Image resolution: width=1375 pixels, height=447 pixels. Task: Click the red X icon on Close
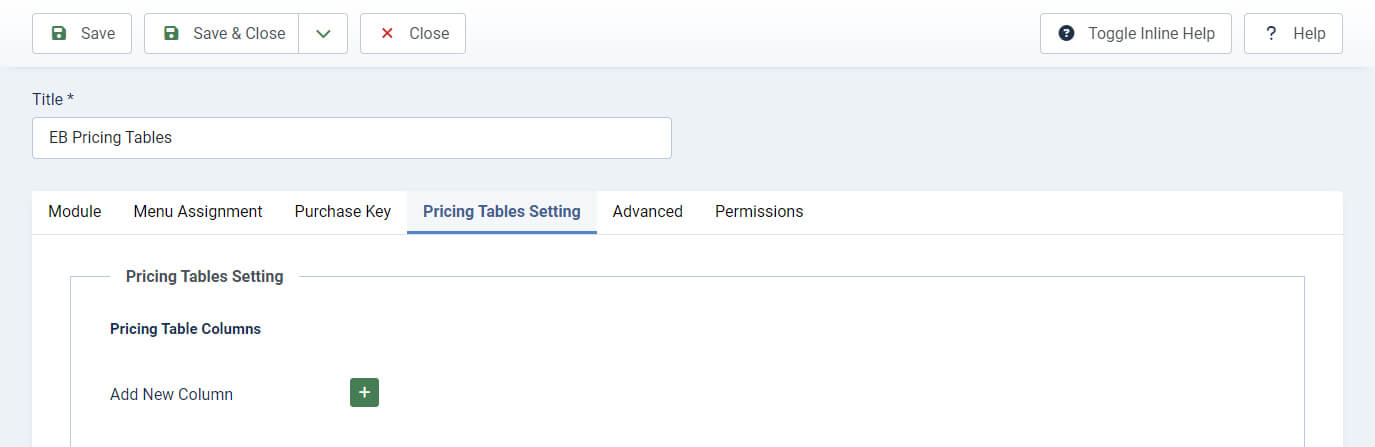[387, 33]
